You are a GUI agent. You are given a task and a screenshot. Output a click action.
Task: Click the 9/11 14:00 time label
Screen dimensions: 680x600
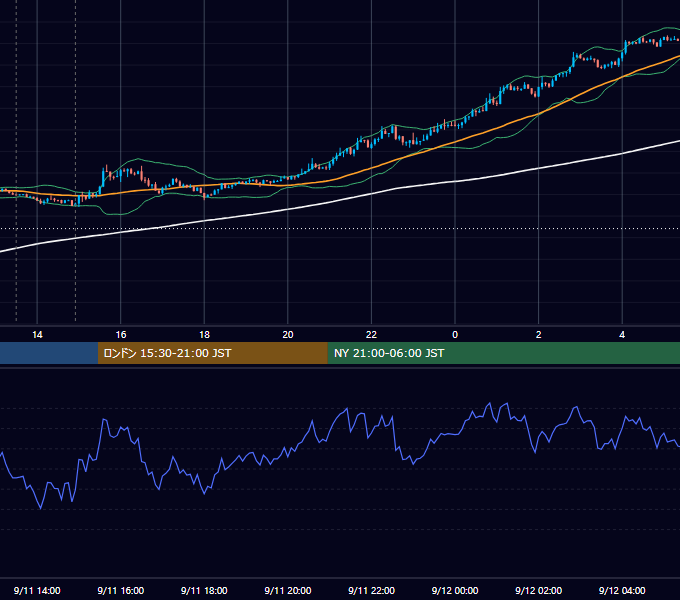pyautogui.click(x=37, y=590)
